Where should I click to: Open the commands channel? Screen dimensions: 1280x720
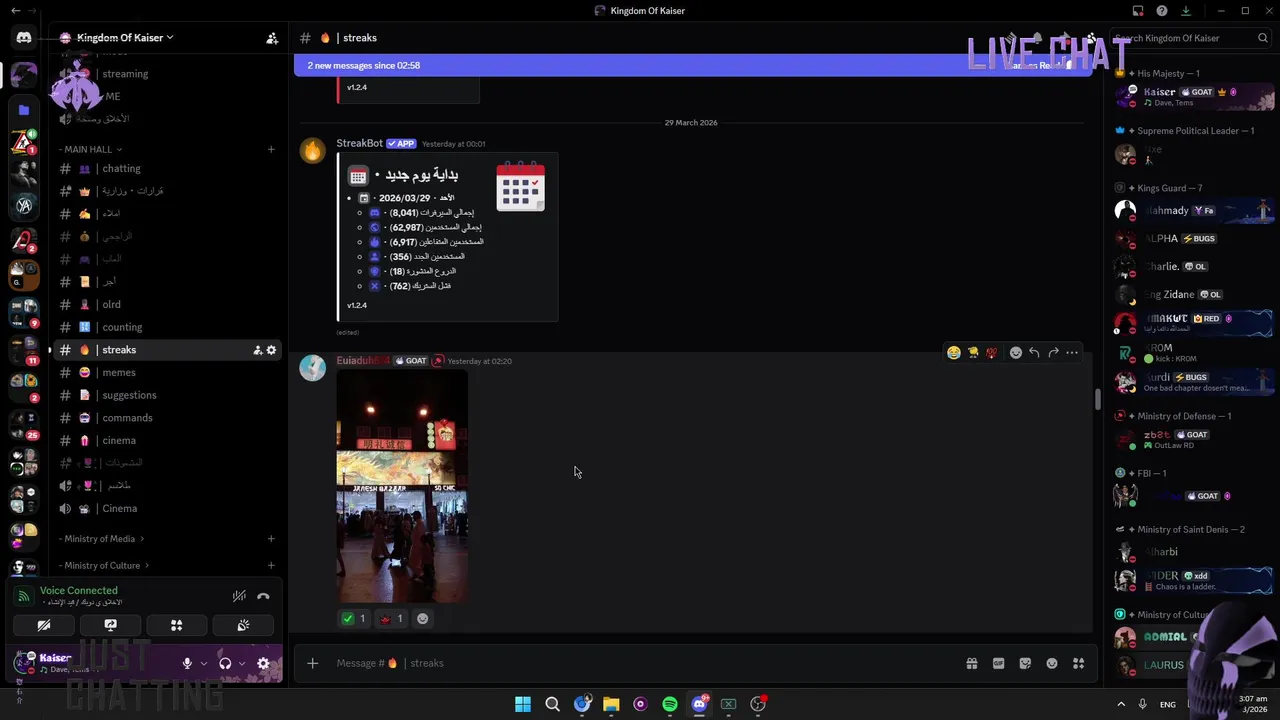pyautogui.click(x=167, y=418)
